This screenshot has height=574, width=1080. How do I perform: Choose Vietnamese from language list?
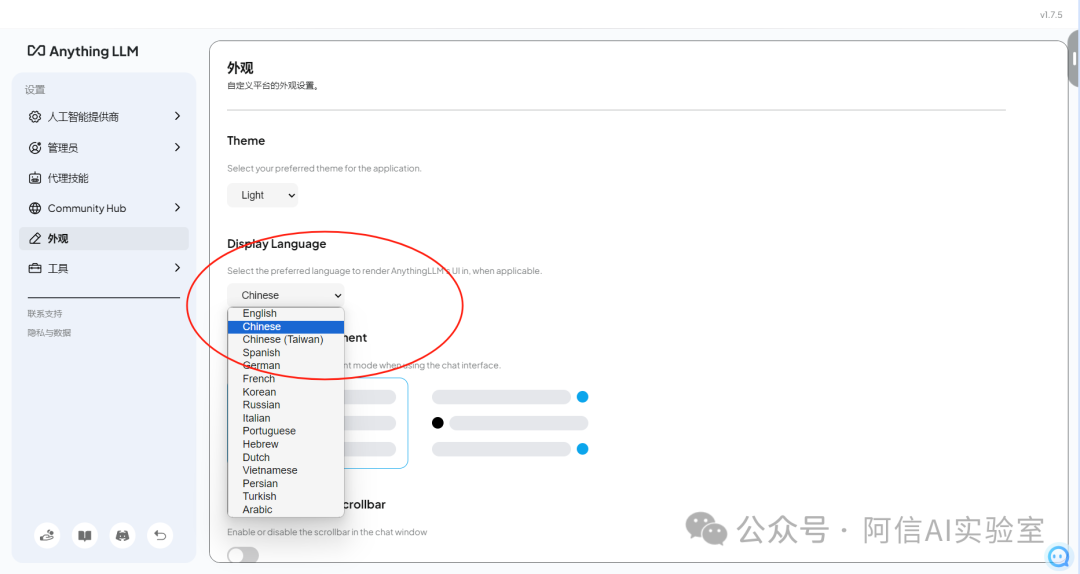[x=286, y=471]
